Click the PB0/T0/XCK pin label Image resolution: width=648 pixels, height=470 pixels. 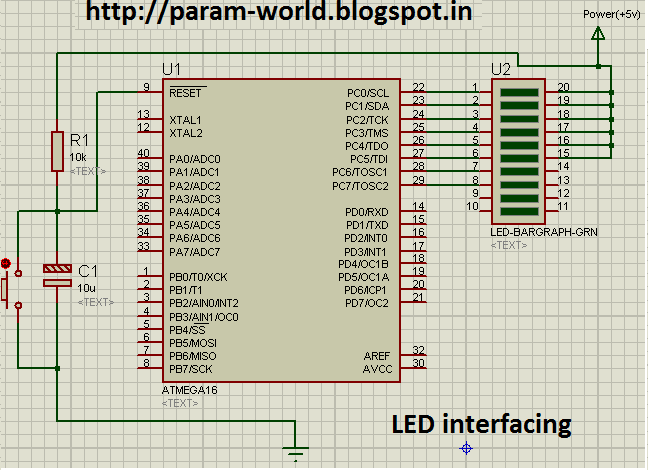tap(198, 277)
